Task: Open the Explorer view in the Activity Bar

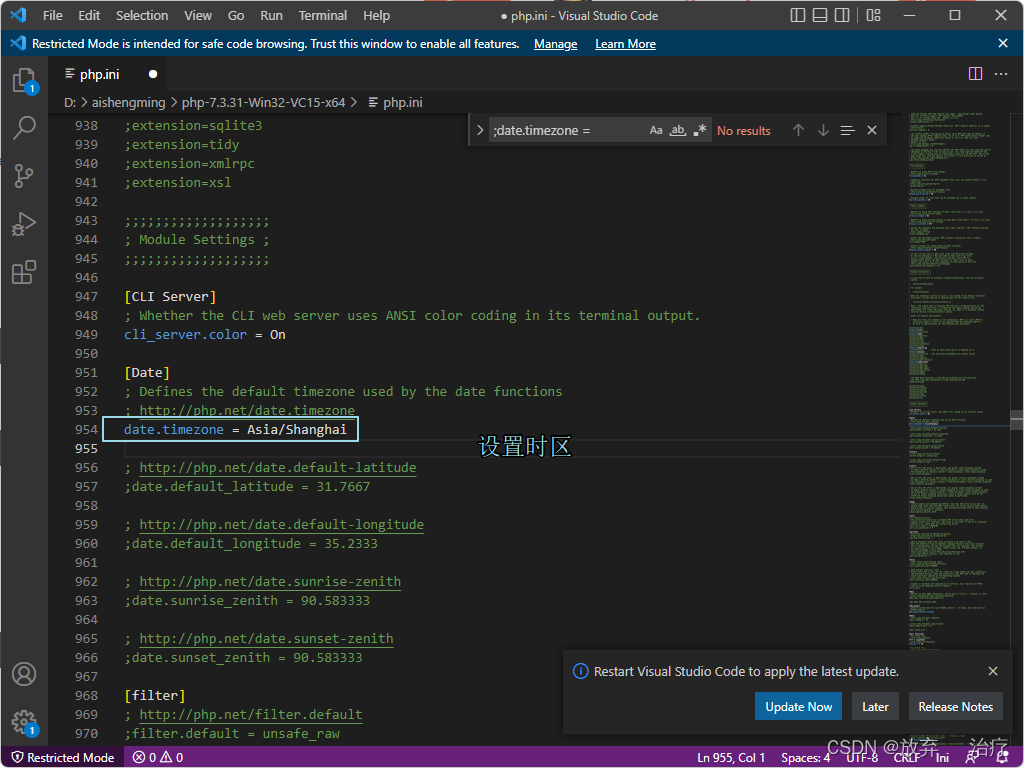Action: [x=24, y=80]
